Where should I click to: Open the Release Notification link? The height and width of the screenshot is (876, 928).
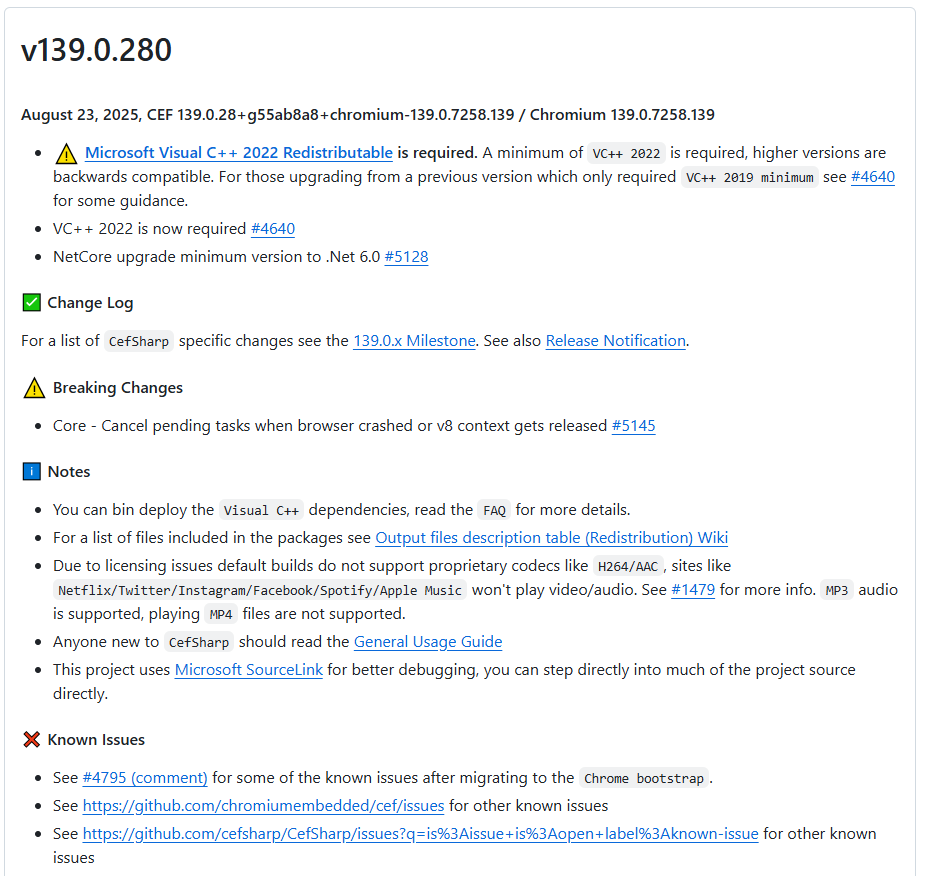tap(616, 341)
